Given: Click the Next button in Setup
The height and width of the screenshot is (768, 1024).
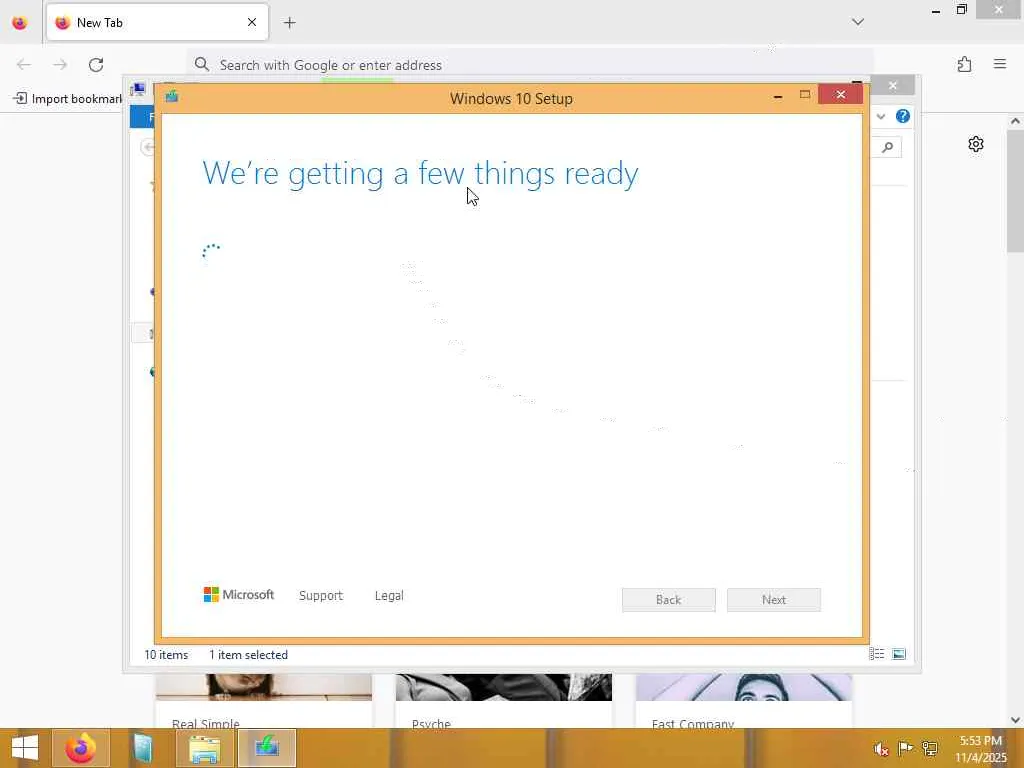Looking at the screenshot, I should (774, 600).
